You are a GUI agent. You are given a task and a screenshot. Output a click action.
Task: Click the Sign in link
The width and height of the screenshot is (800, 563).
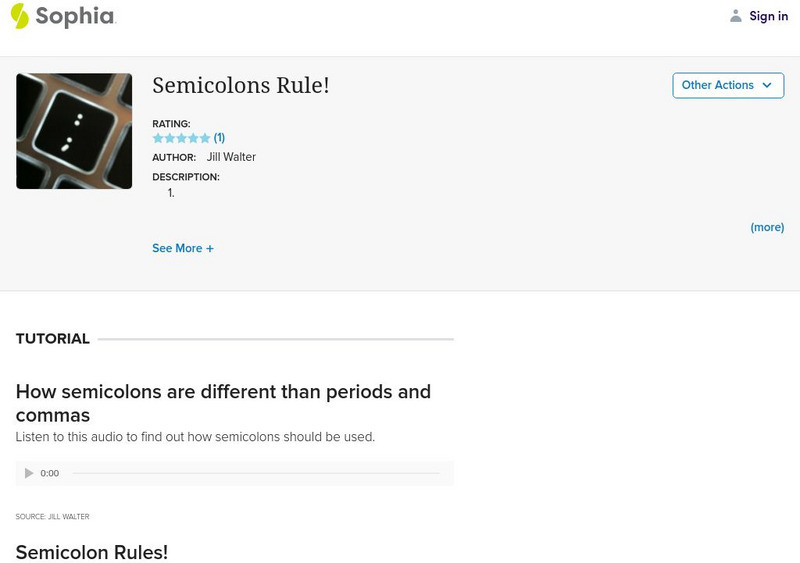768,16
